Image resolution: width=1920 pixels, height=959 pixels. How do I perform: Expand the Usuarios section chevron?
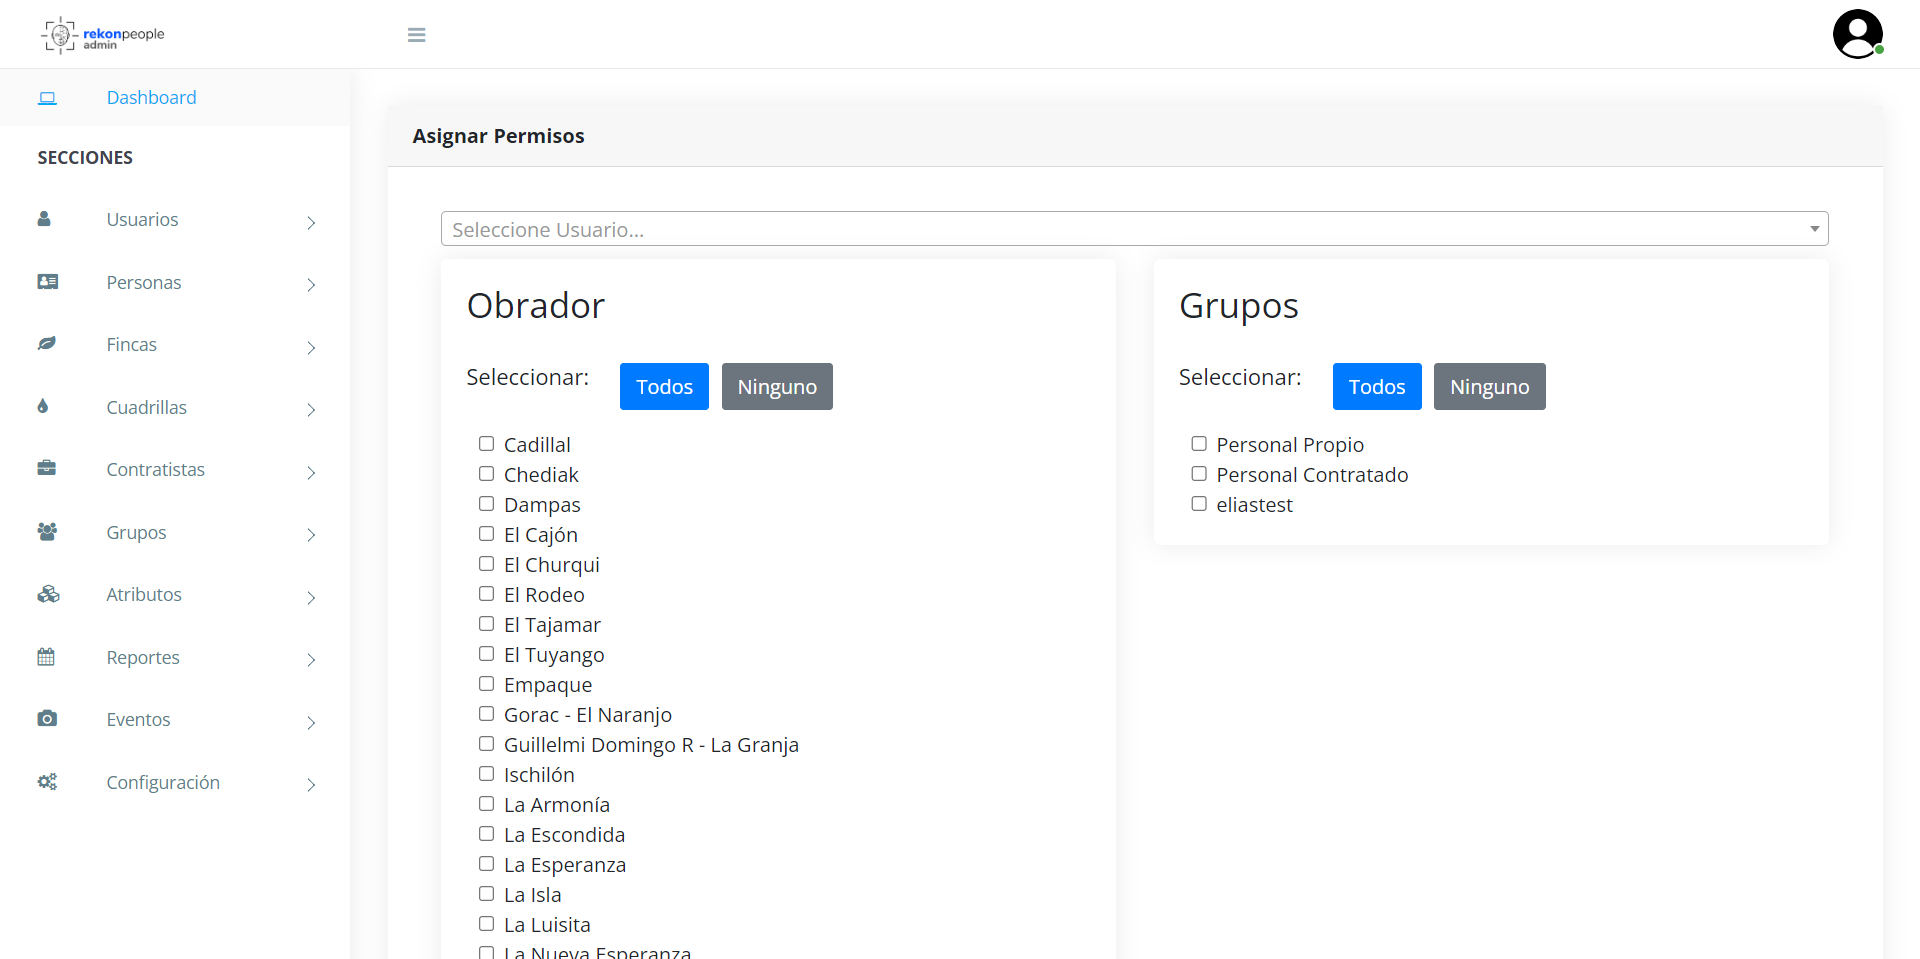(x=311, y=222)
